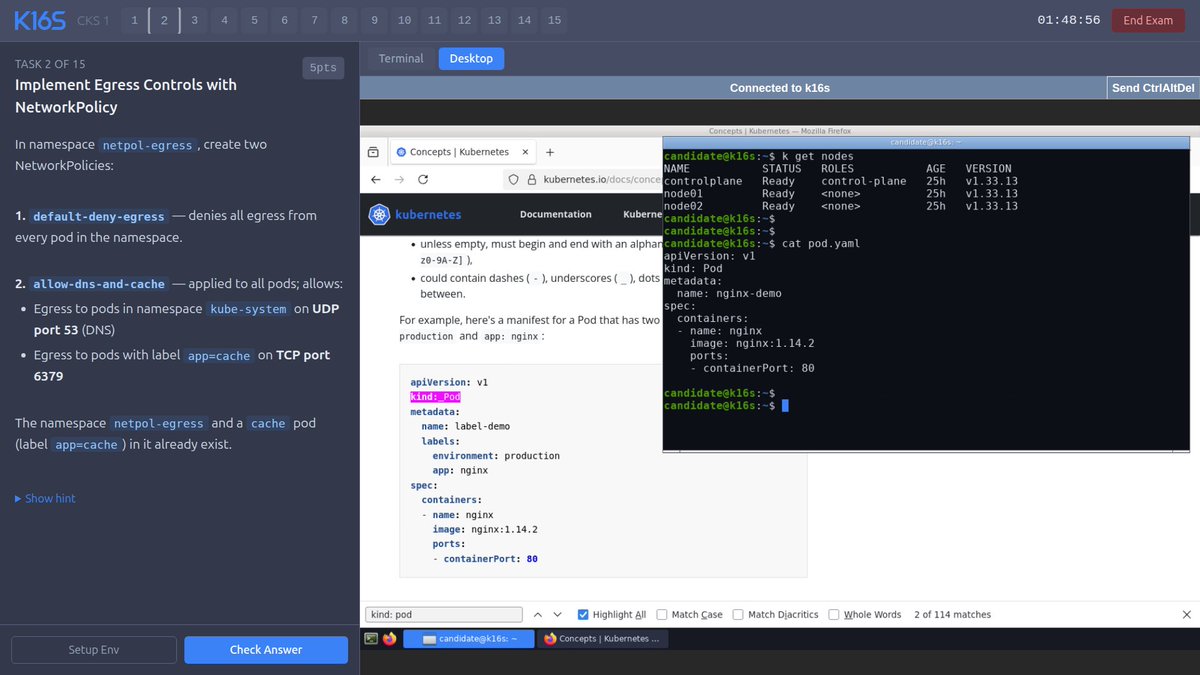Open Firefox tab list view icon
Screen dimensions: 1200x675
tap(373, 152)
